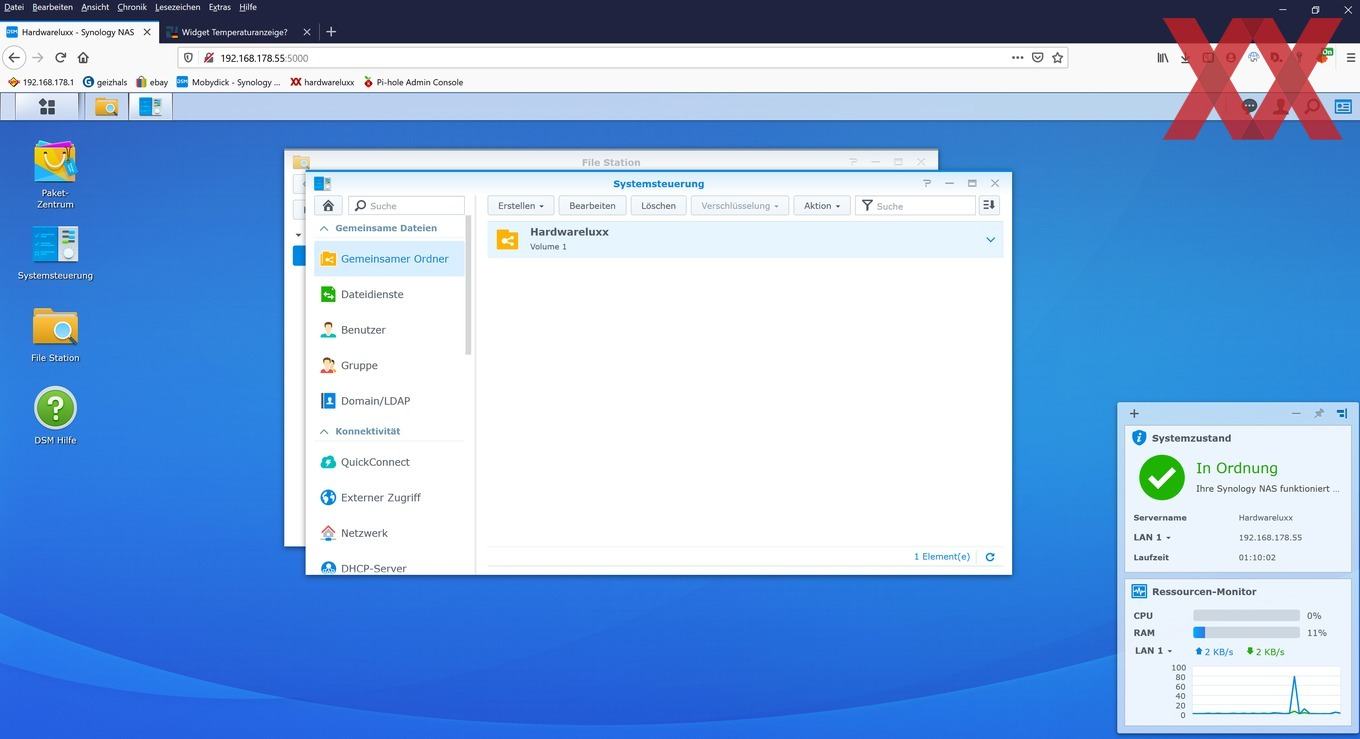Viewport: 1360px width, 739px height.
Task: Open the hardwareluxx bookmark
Action: pyautogui.click(x=320, y=82)
